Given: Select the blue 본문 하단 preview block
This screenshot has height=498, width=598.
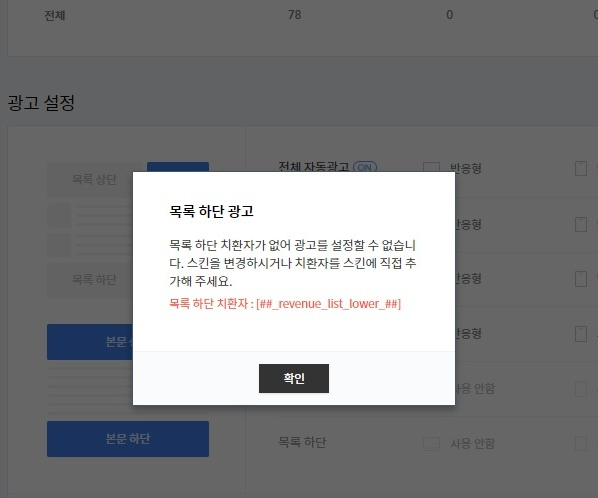Looking at the screenshot, I should [x=128, y=439].
